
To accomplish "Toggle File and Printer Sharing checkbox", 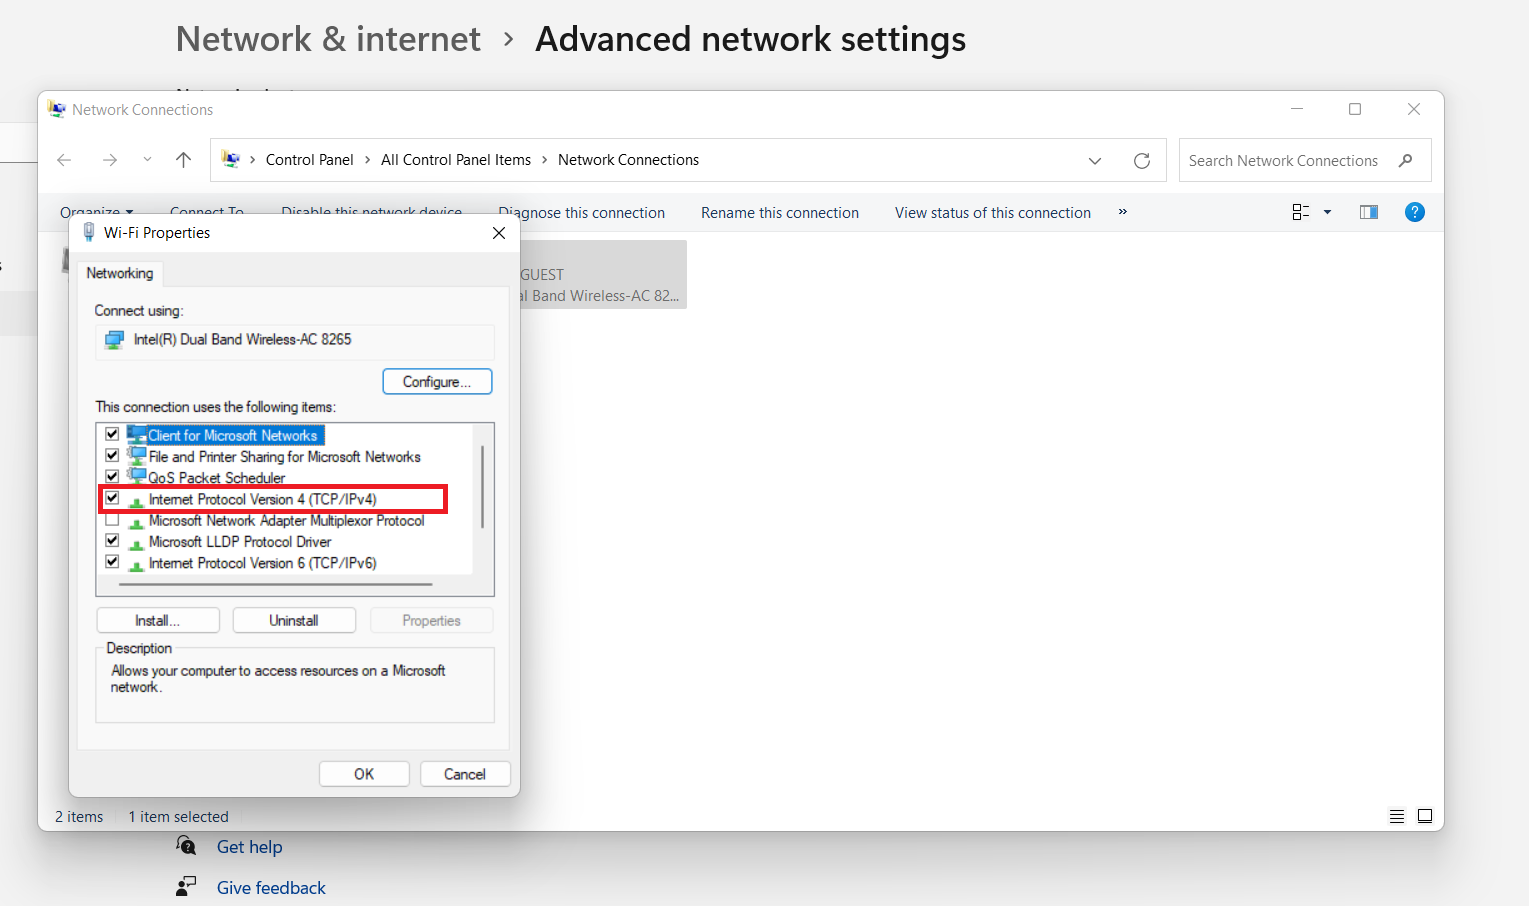I will coord(112,456).
